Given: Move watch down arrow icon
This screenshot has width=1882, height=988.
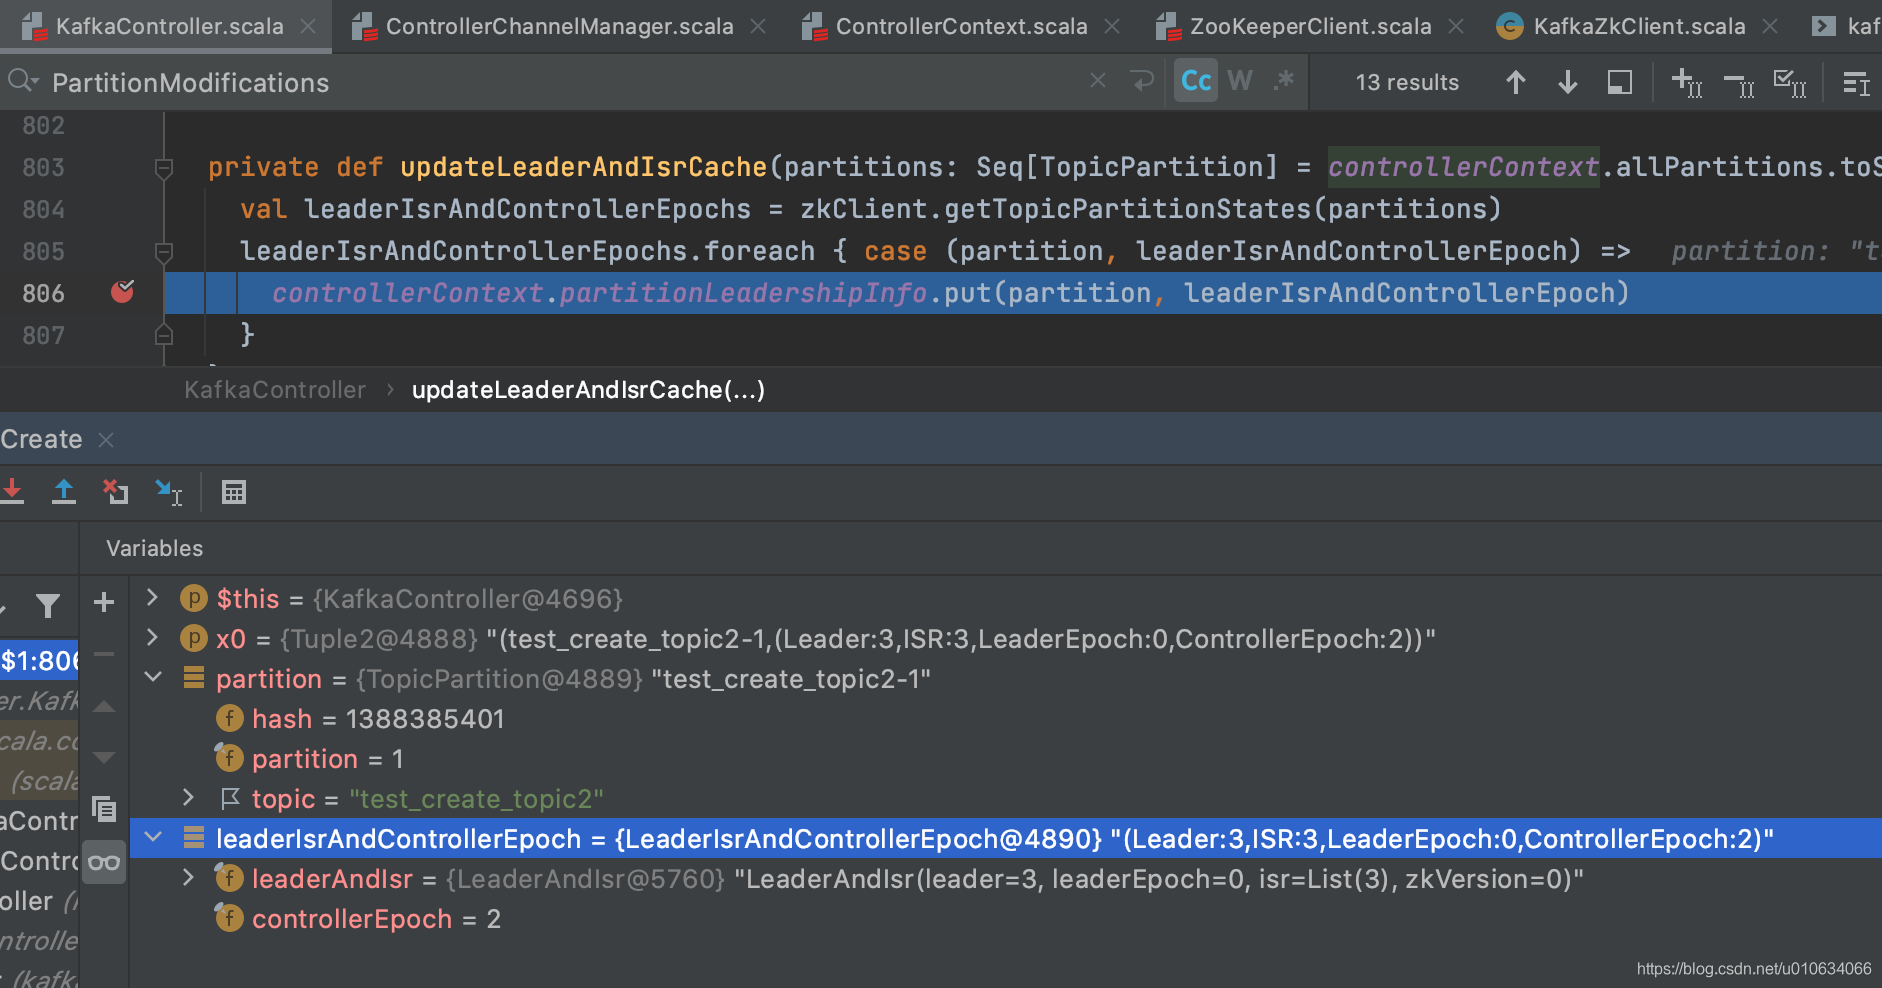Looking at the screenshot, I should (104, 757).
